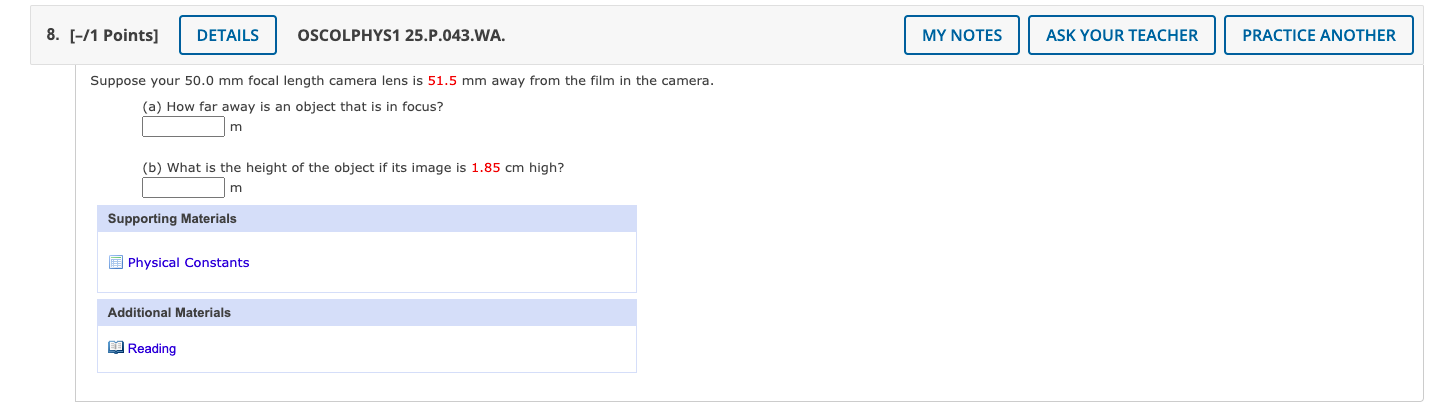Click the "8. [-/1 Points]" label

click(x=102, y=35)
